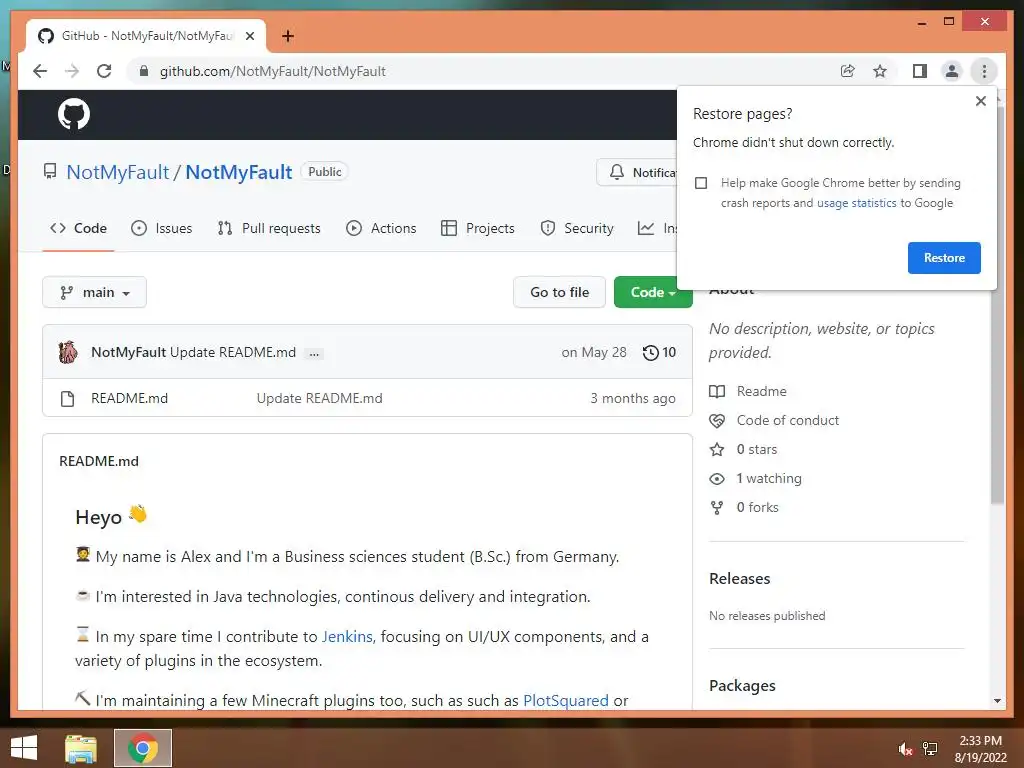The image size is (1024, 768).
Task: Click the repository book icon beside NotMyFault
Action: click(x=50, y=172)
